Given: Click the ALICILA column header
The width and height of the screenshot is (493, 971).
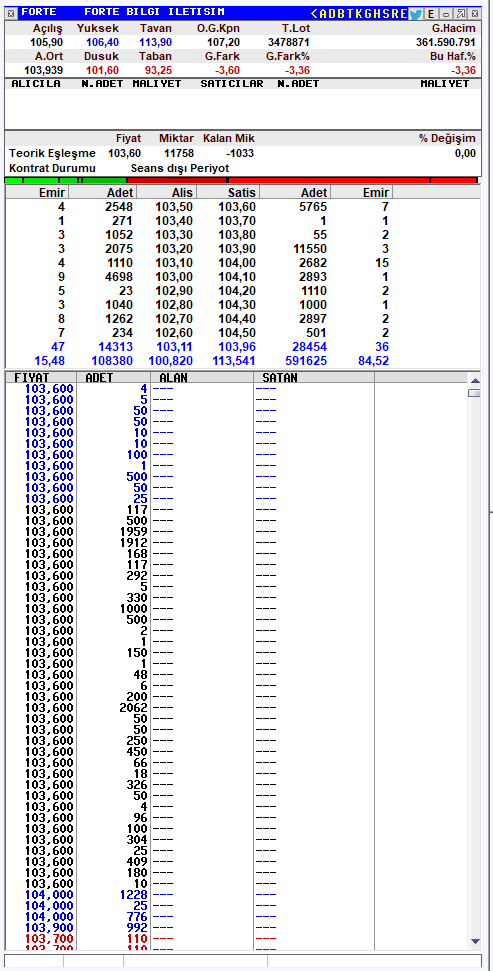Looking at the screenshot, I should [36, 84].
